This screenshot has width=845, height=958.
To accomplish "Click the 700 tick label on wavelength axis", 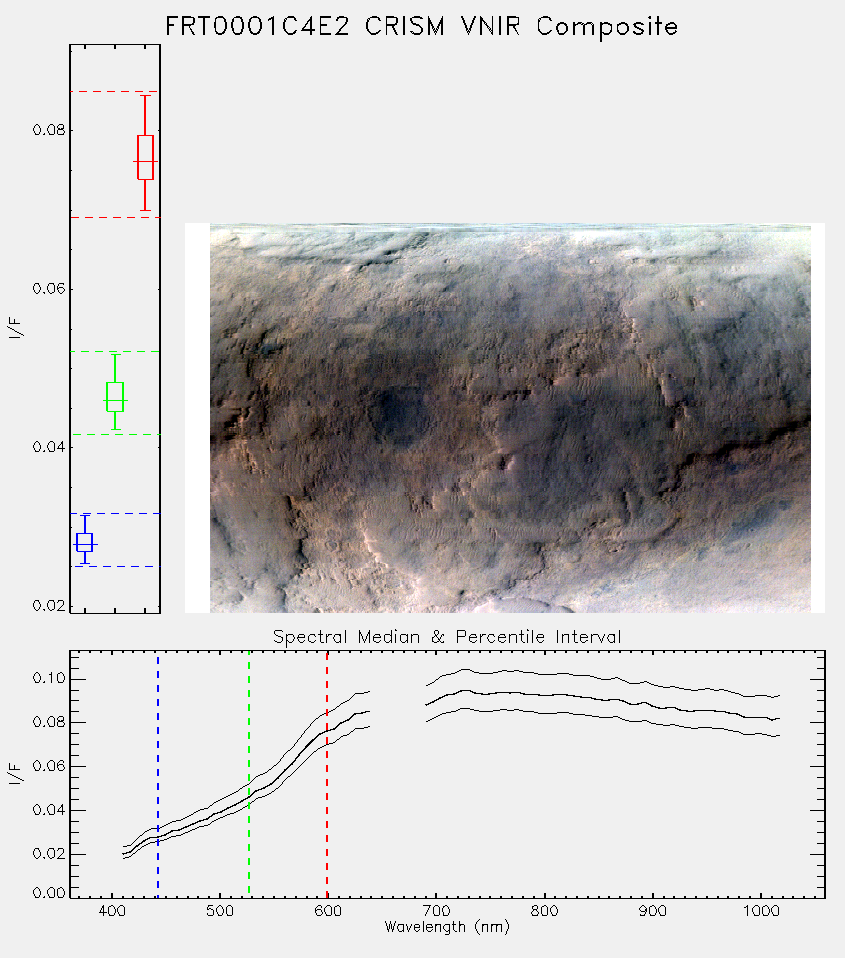I will point(436,911).
